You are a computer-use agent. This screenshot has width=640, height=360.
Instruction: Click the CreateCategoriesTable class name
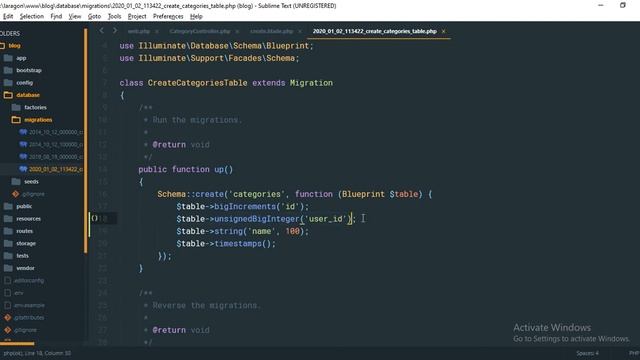coord(197,83)
